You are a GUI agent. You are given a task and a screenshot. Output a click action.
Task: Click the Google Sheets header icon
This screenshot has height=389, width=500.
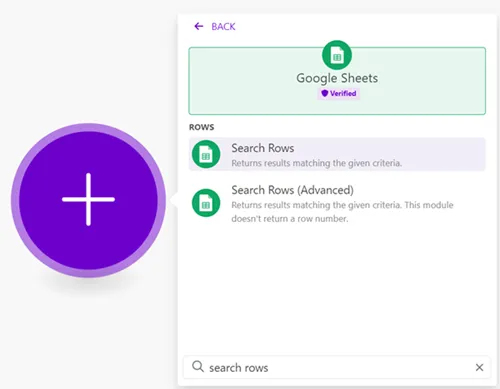click(x=337, y=55)
